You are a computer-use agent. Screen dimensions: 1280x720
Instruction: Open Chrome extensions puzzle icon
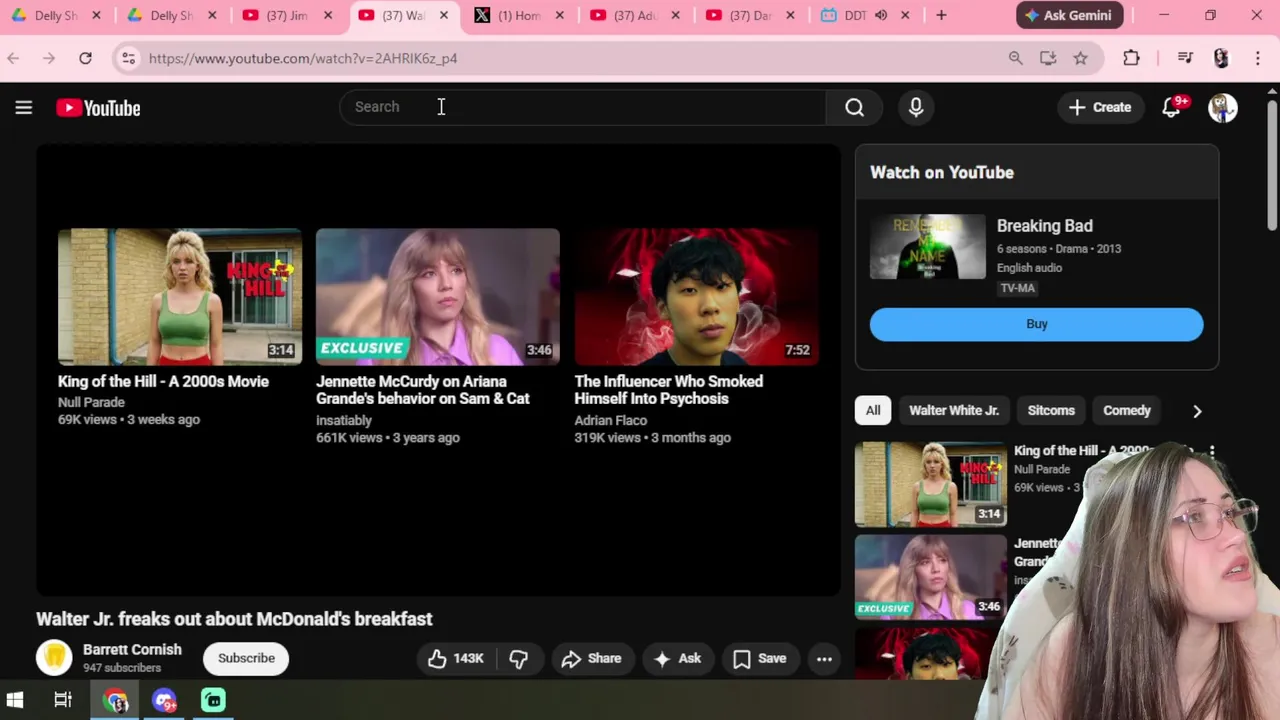pos(1131,58)
